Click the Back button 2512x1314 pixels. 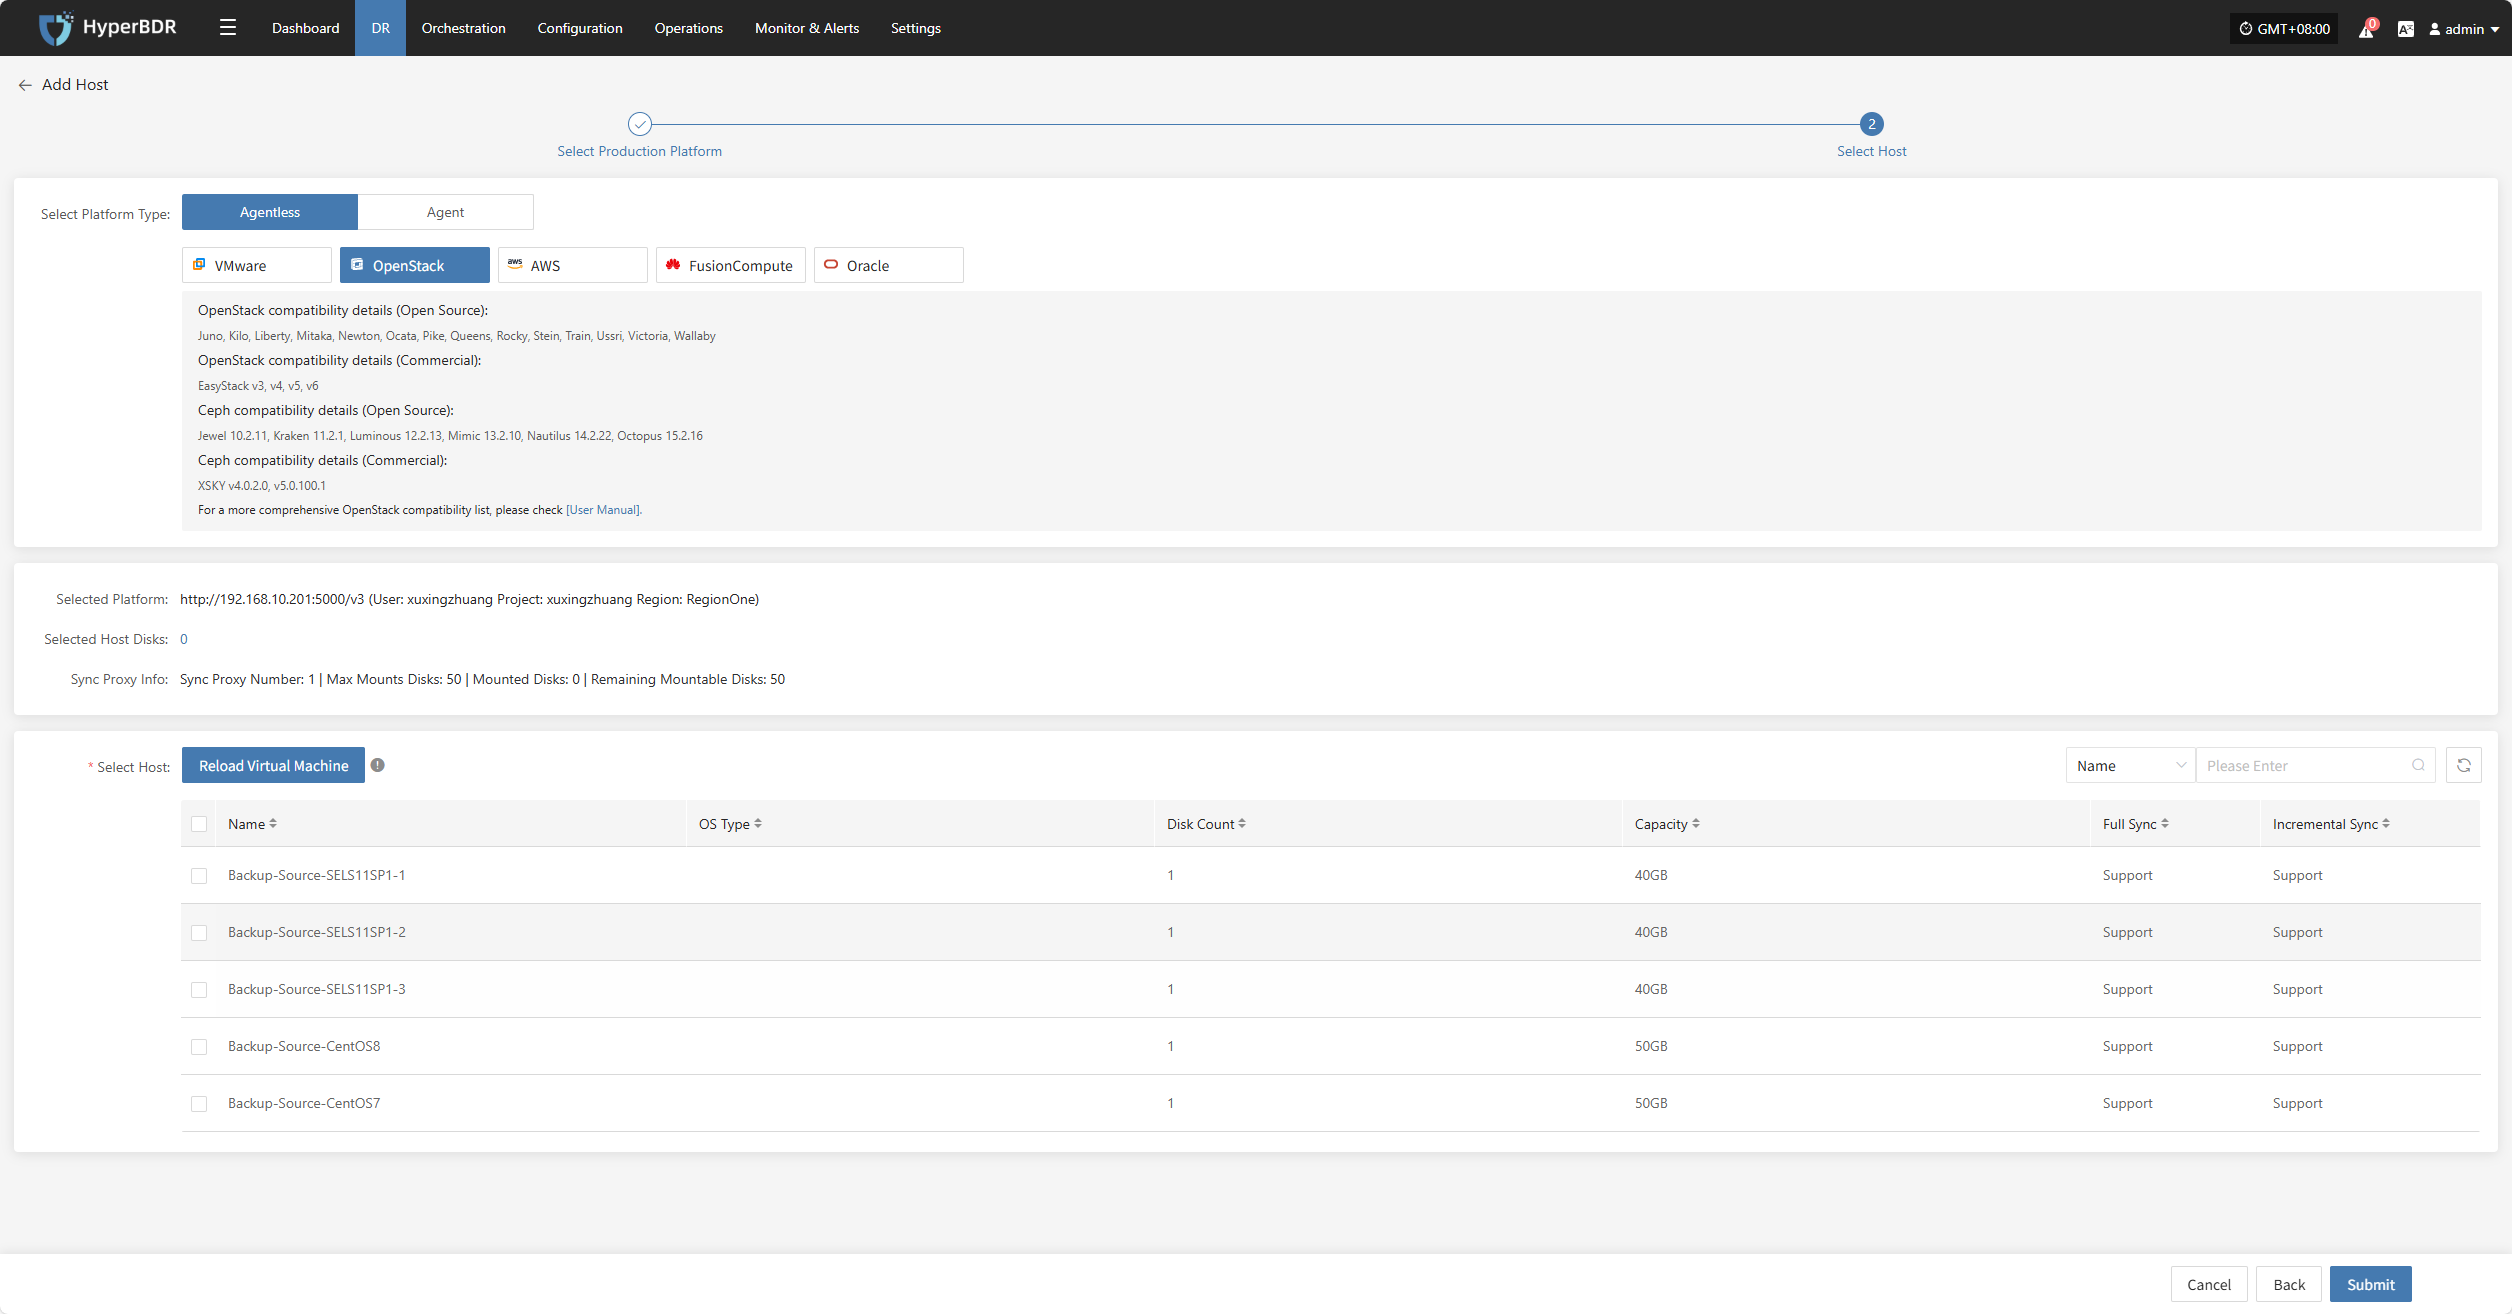click(2289, 1284)
